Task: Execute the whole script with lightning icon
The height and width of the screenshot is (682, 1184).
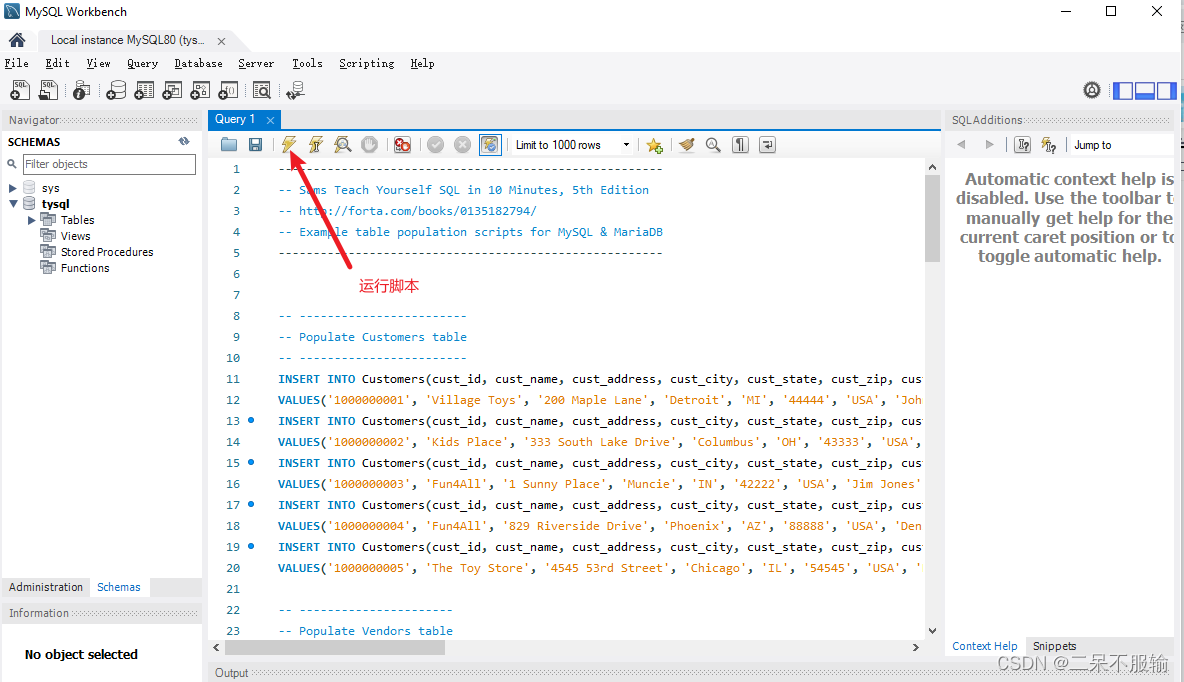Action: click(288, 144)
